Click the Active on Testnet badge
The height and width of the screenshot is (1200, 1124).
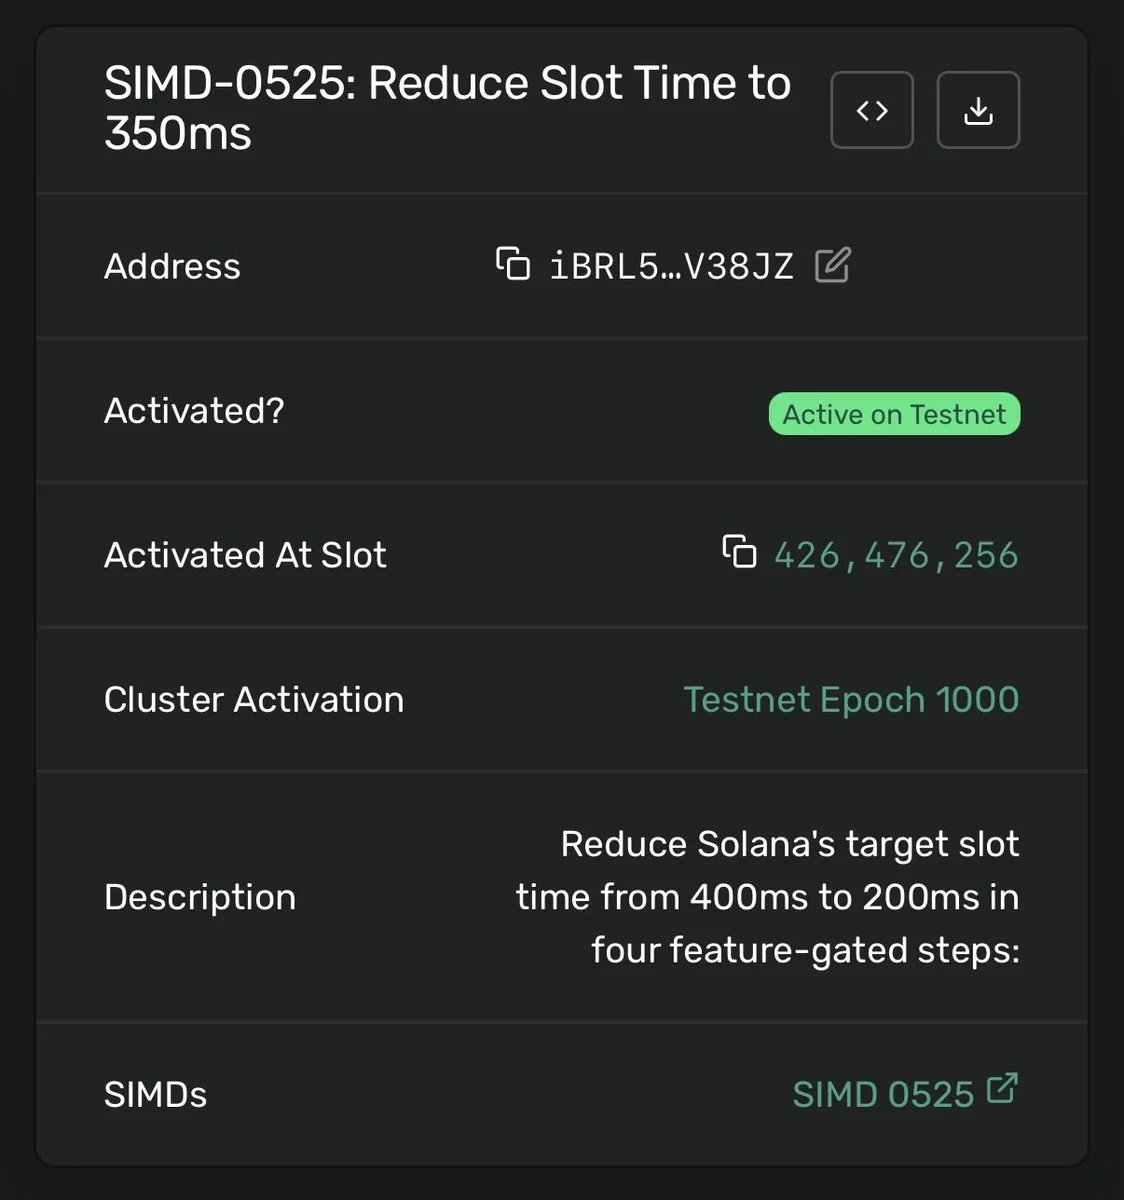pos(894,414)
